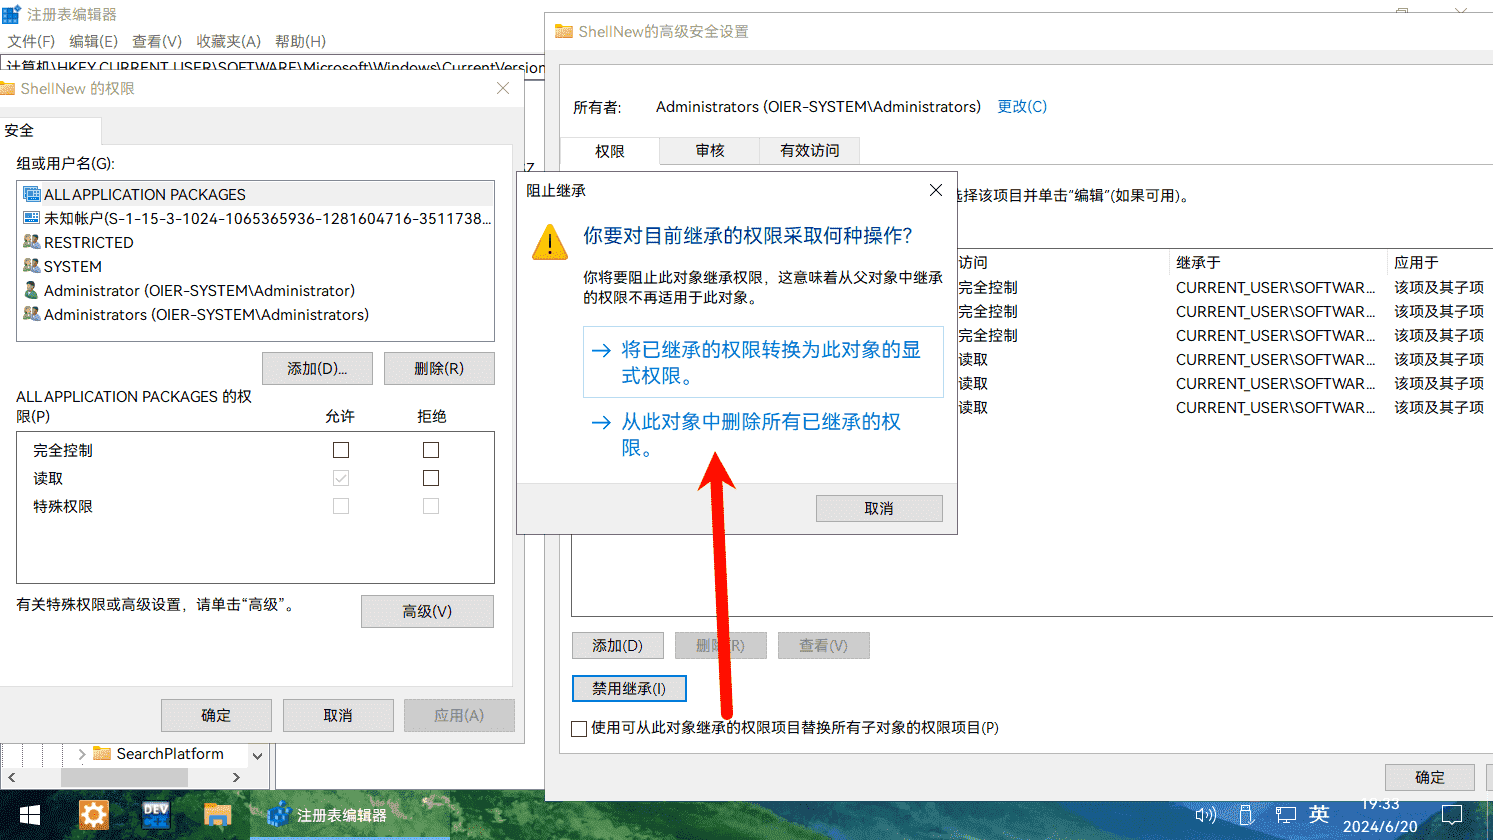Open the Windows Start menu
Screen dimensions: 1493x840
pos(30,815)
